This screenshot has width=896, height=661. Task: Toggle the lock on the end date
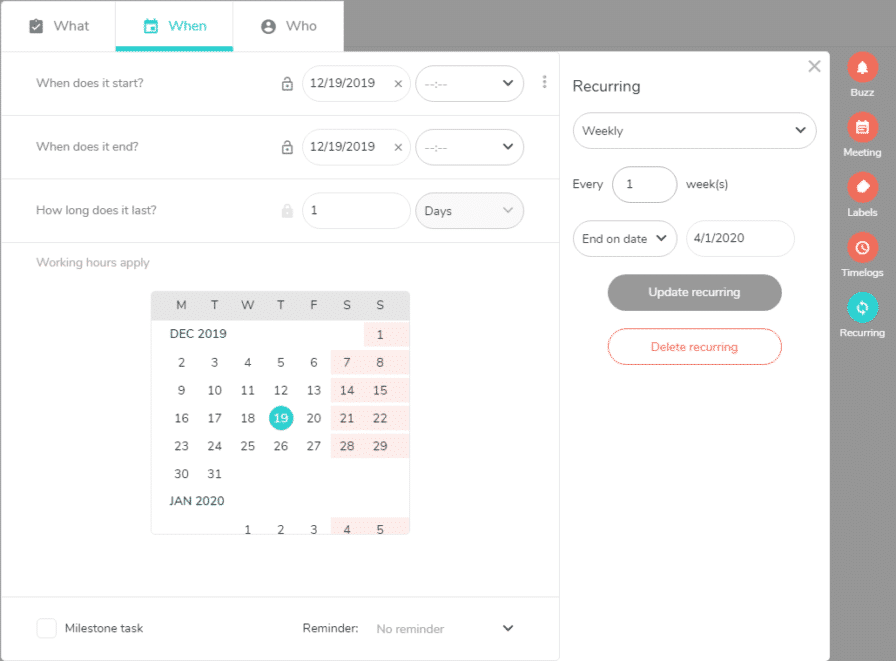[286, 147]
